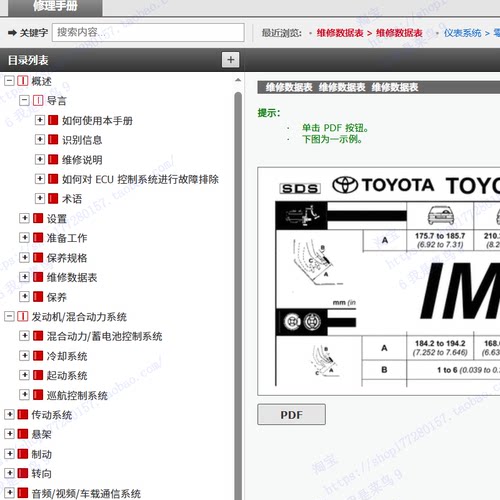Expand 音频/视频/车载通信系统 node
The image size is (500, 500).
point(9,493)
